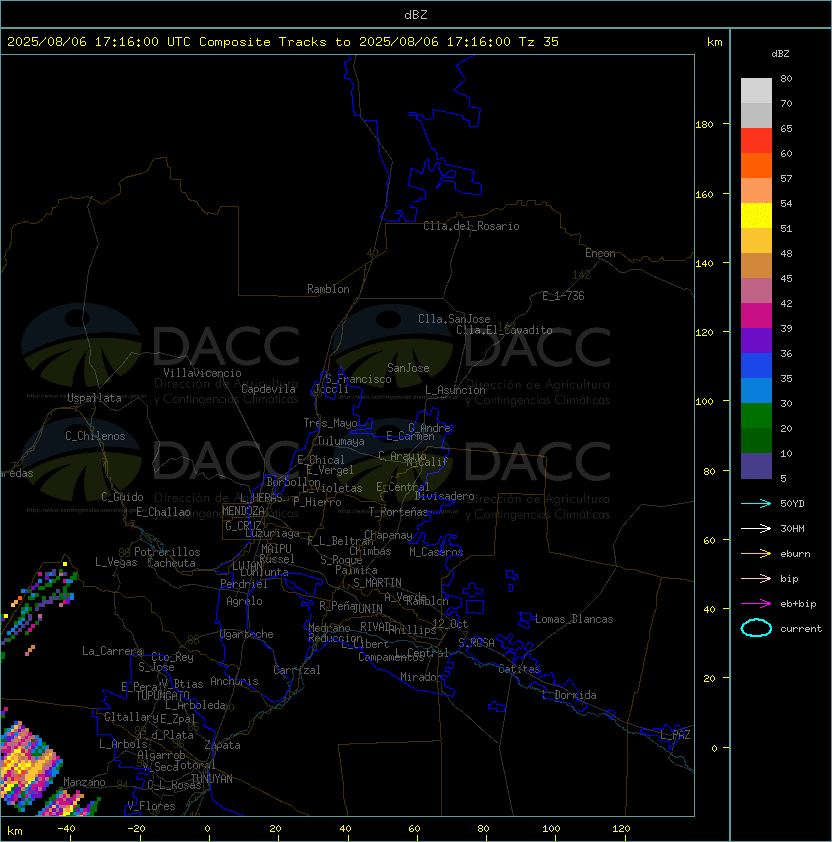Pick the lightest gray swatch at scale top
Viewport: 832px width, 842px height.
pyautogui.click(x=756, y=91)
